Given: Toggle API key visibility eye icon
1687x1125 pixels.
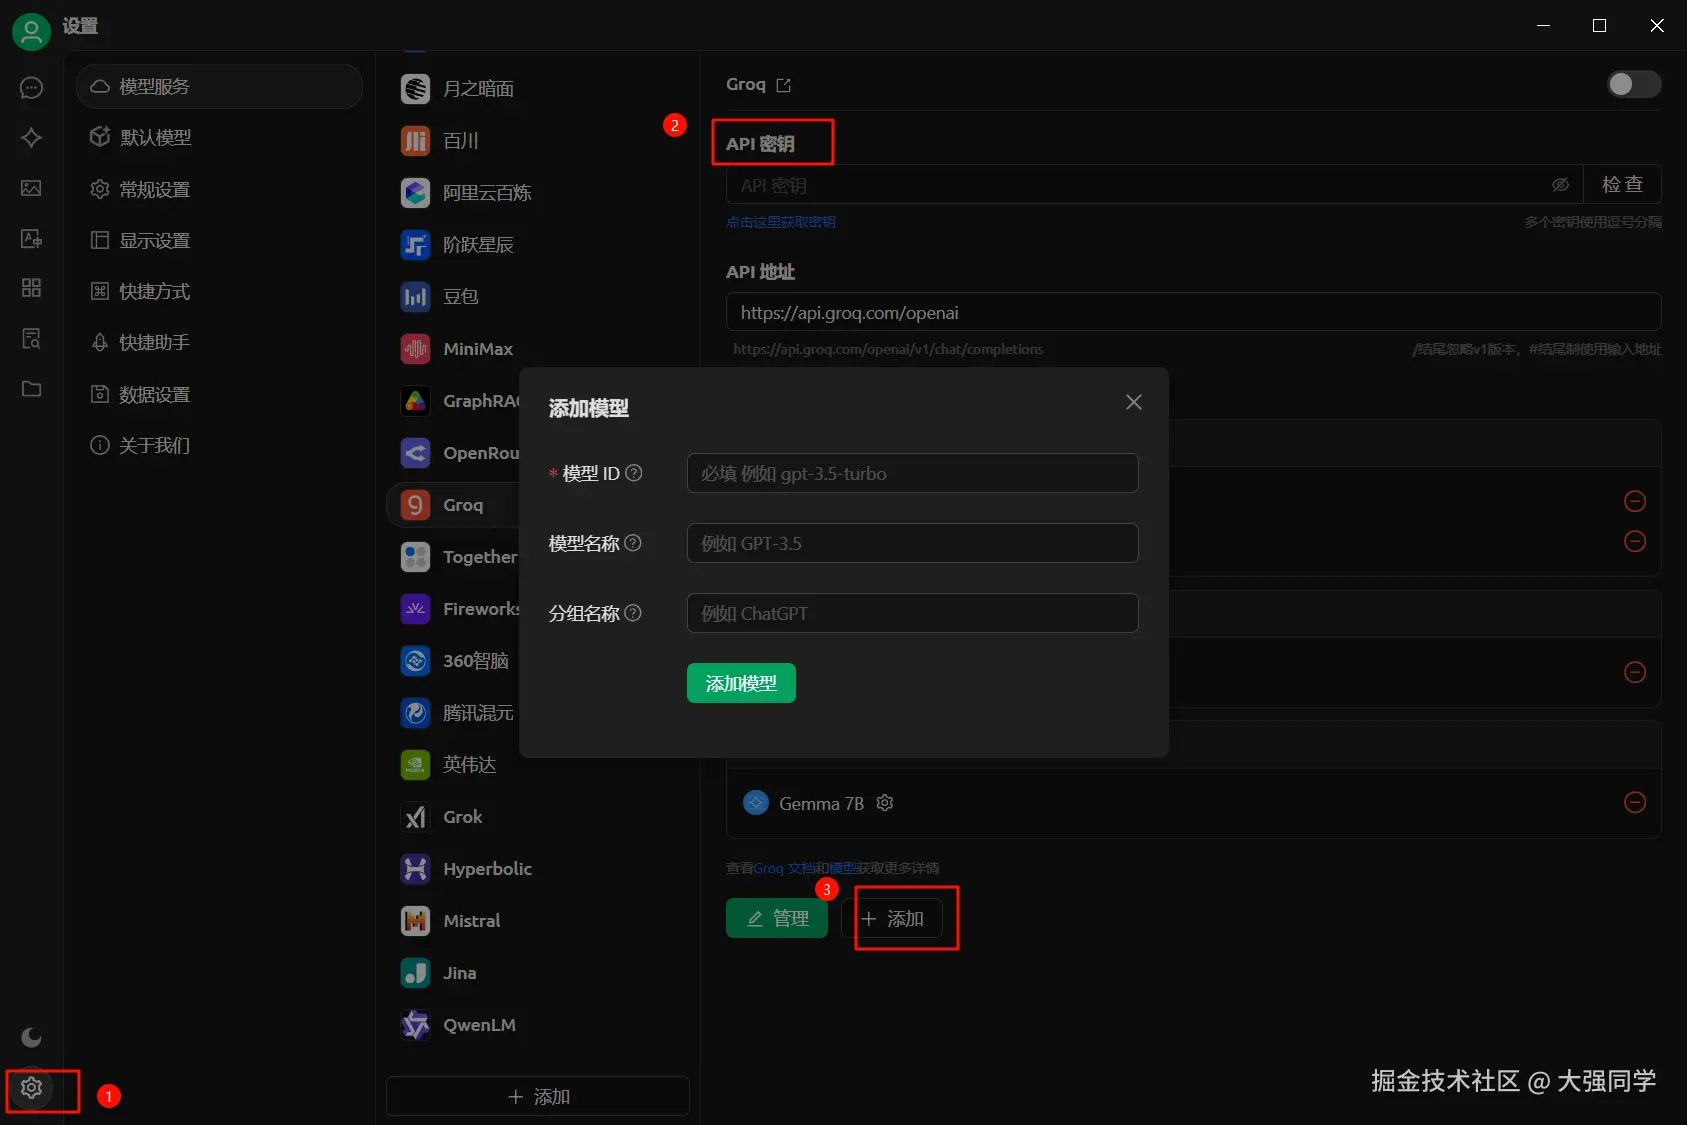Looking at the screenshot, I should 1560,185.
